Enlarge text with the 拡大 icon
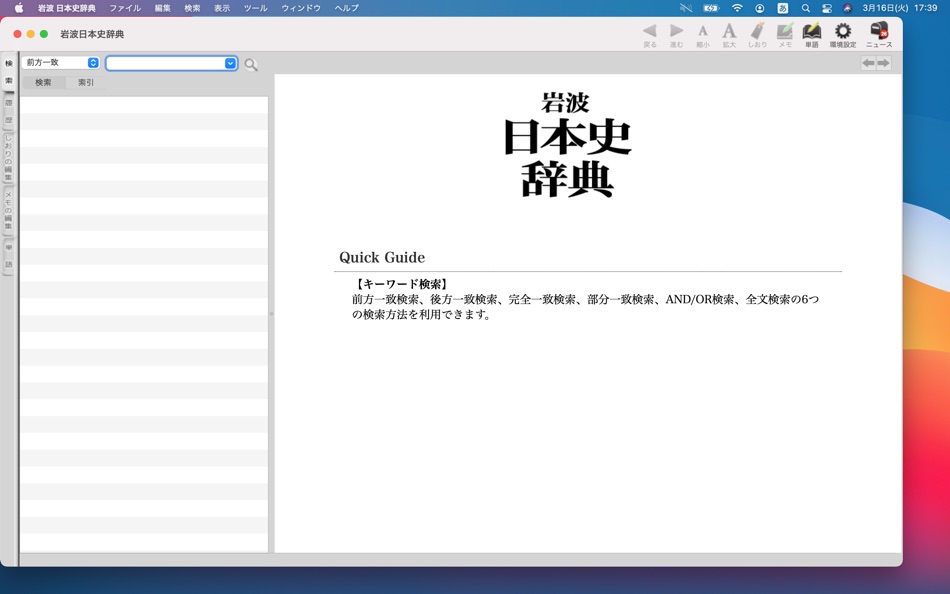This screenshot has height=594, width=950. tap(729, 35)
